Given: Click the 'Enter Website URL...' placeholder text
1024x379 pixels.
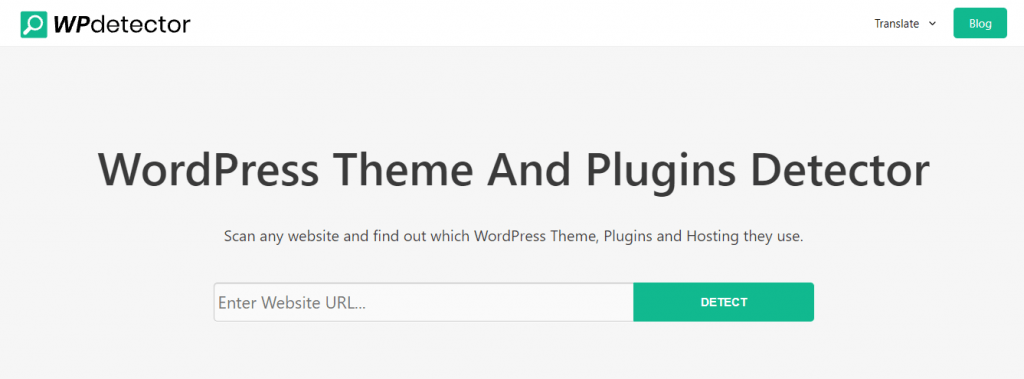Looking at the screenshot, I should (x=291, y=303).
